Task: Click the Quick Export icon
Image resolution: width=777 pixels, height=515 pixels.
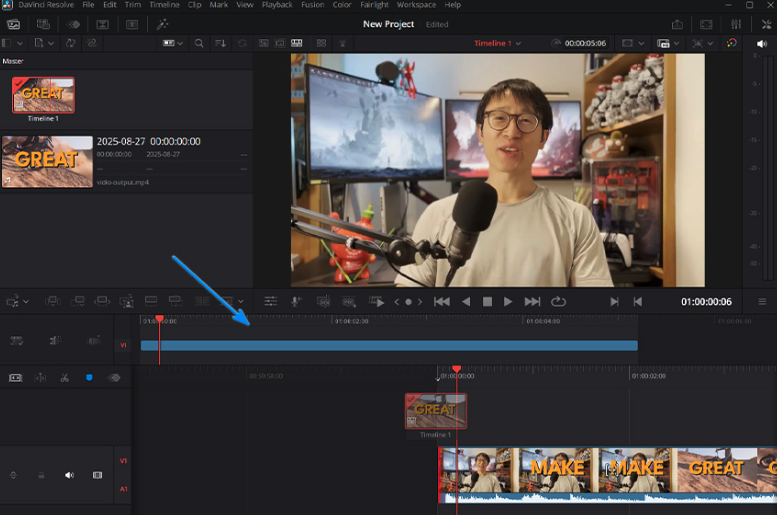Action: tap(677, 24)
